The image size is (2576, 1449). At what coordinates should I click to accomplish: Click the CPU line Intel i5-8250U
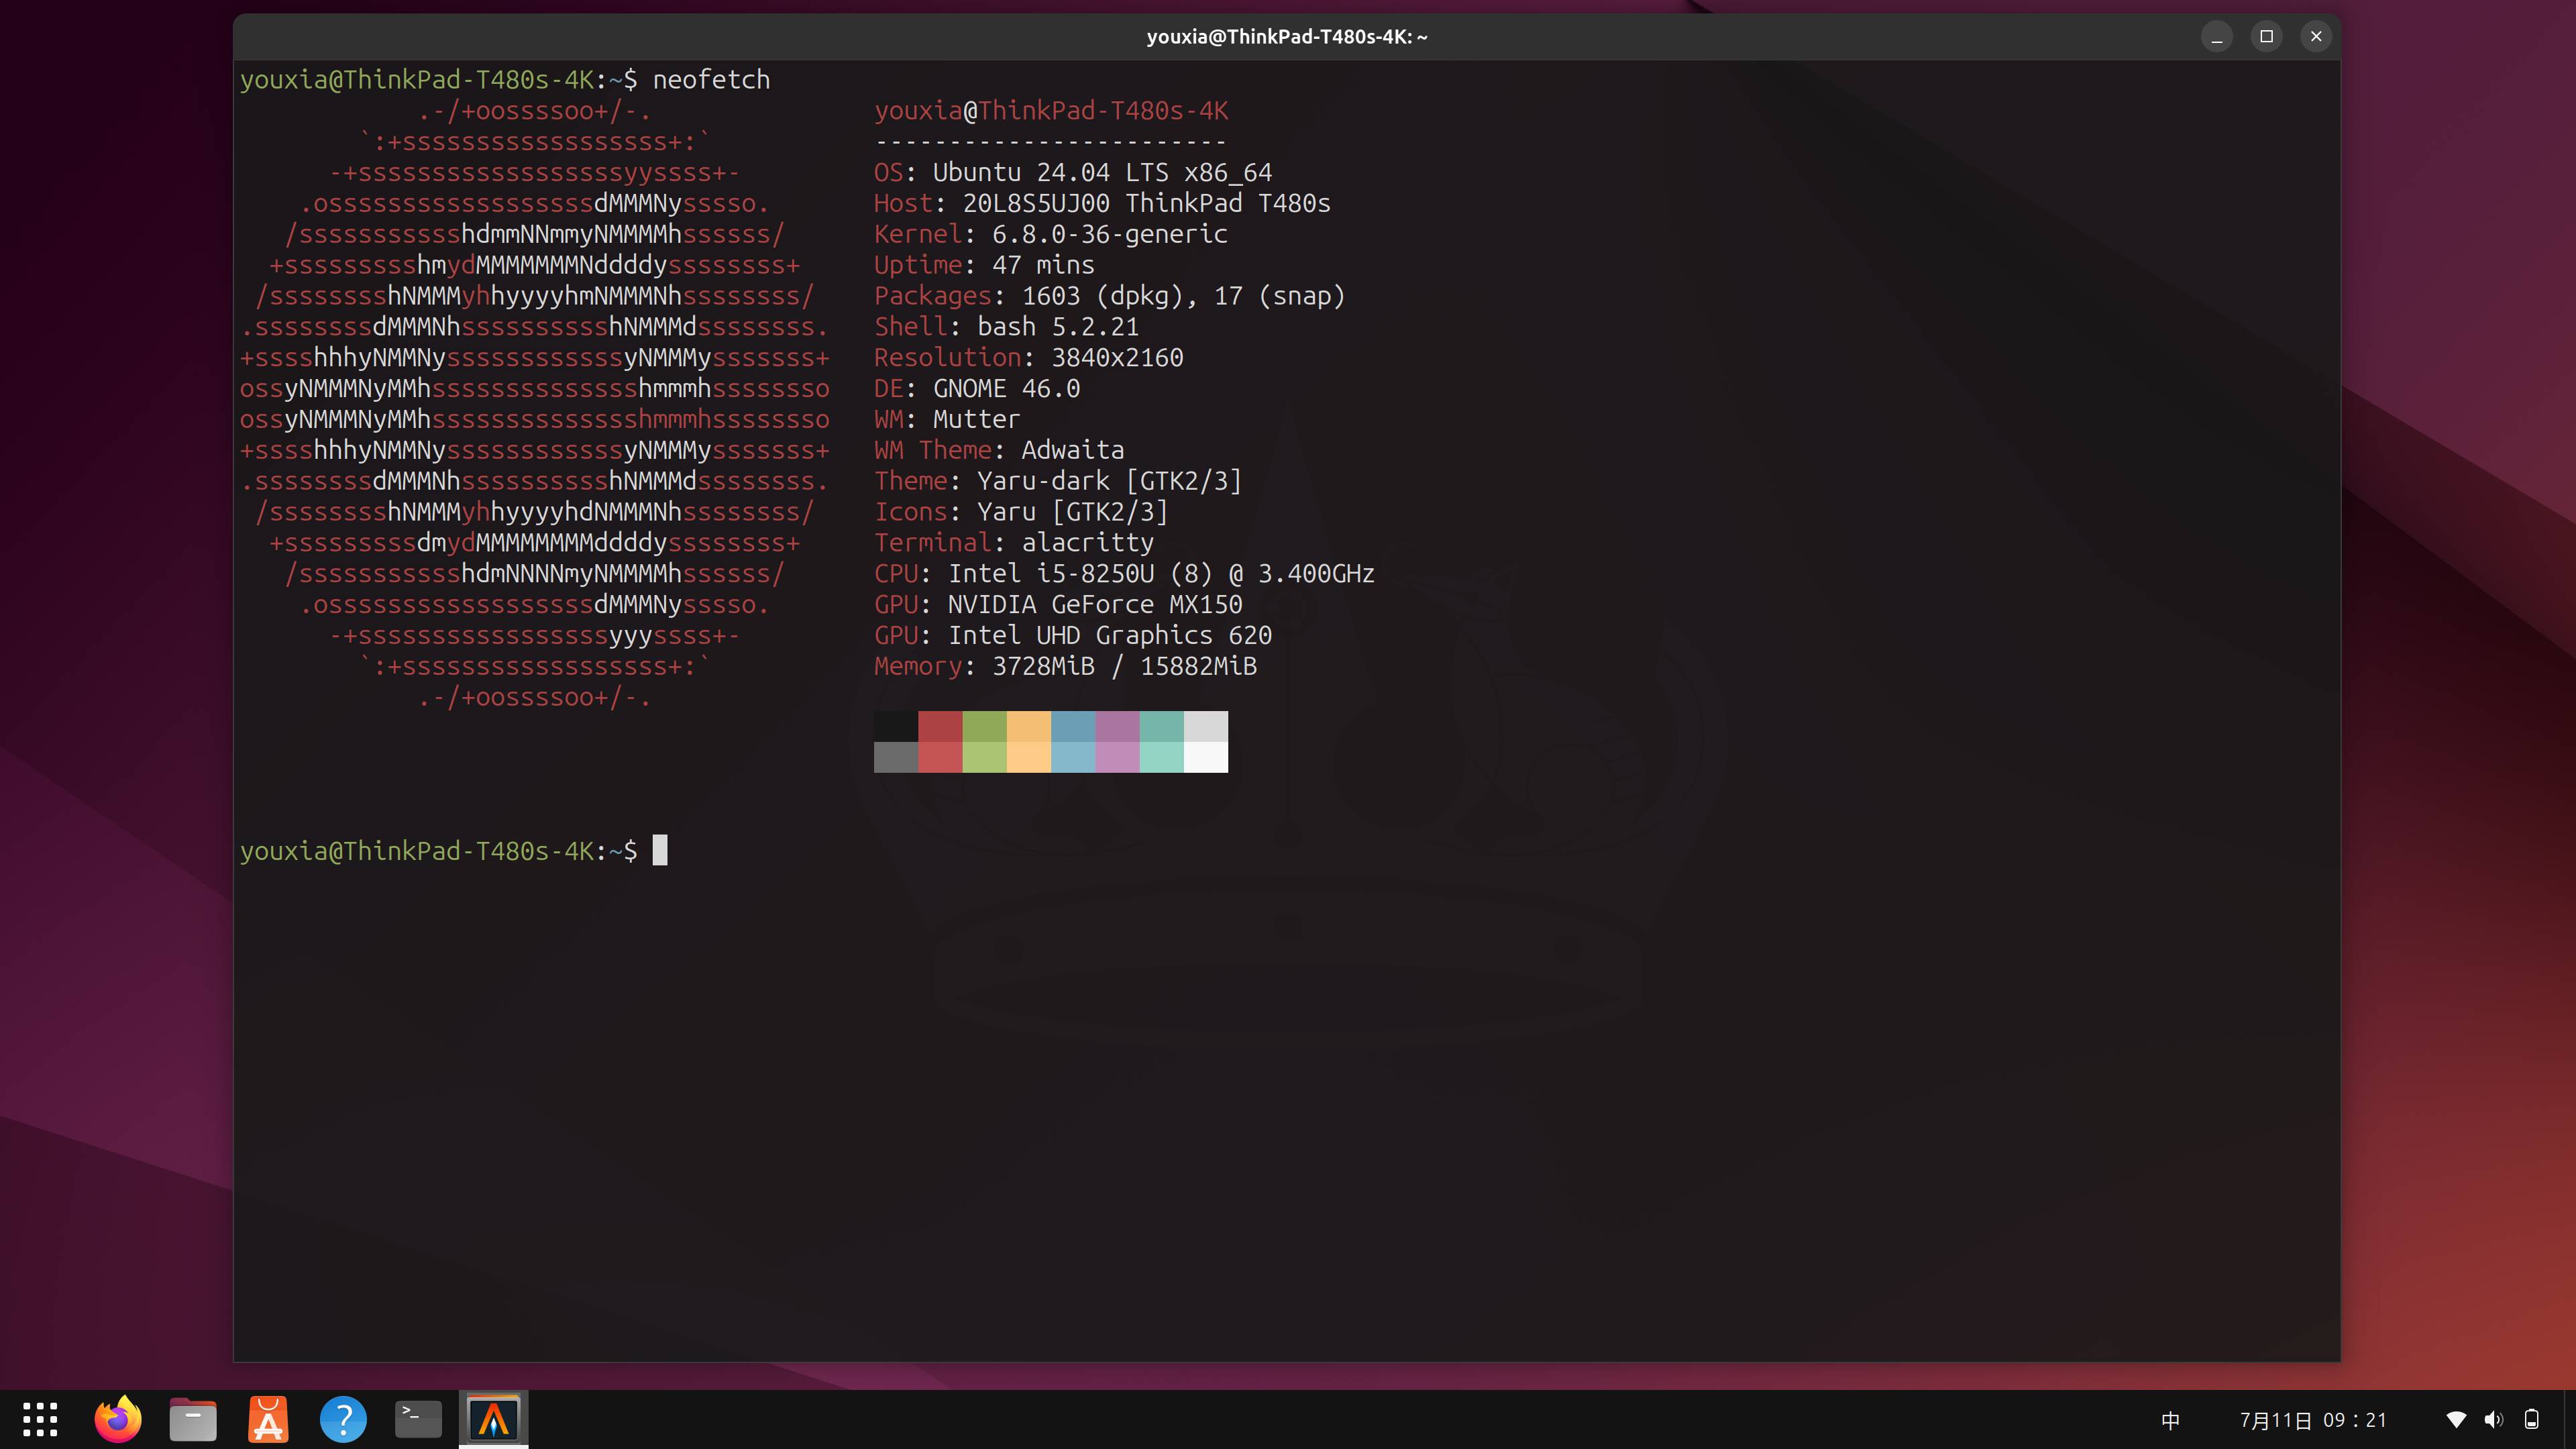[x=1124, y=574]
